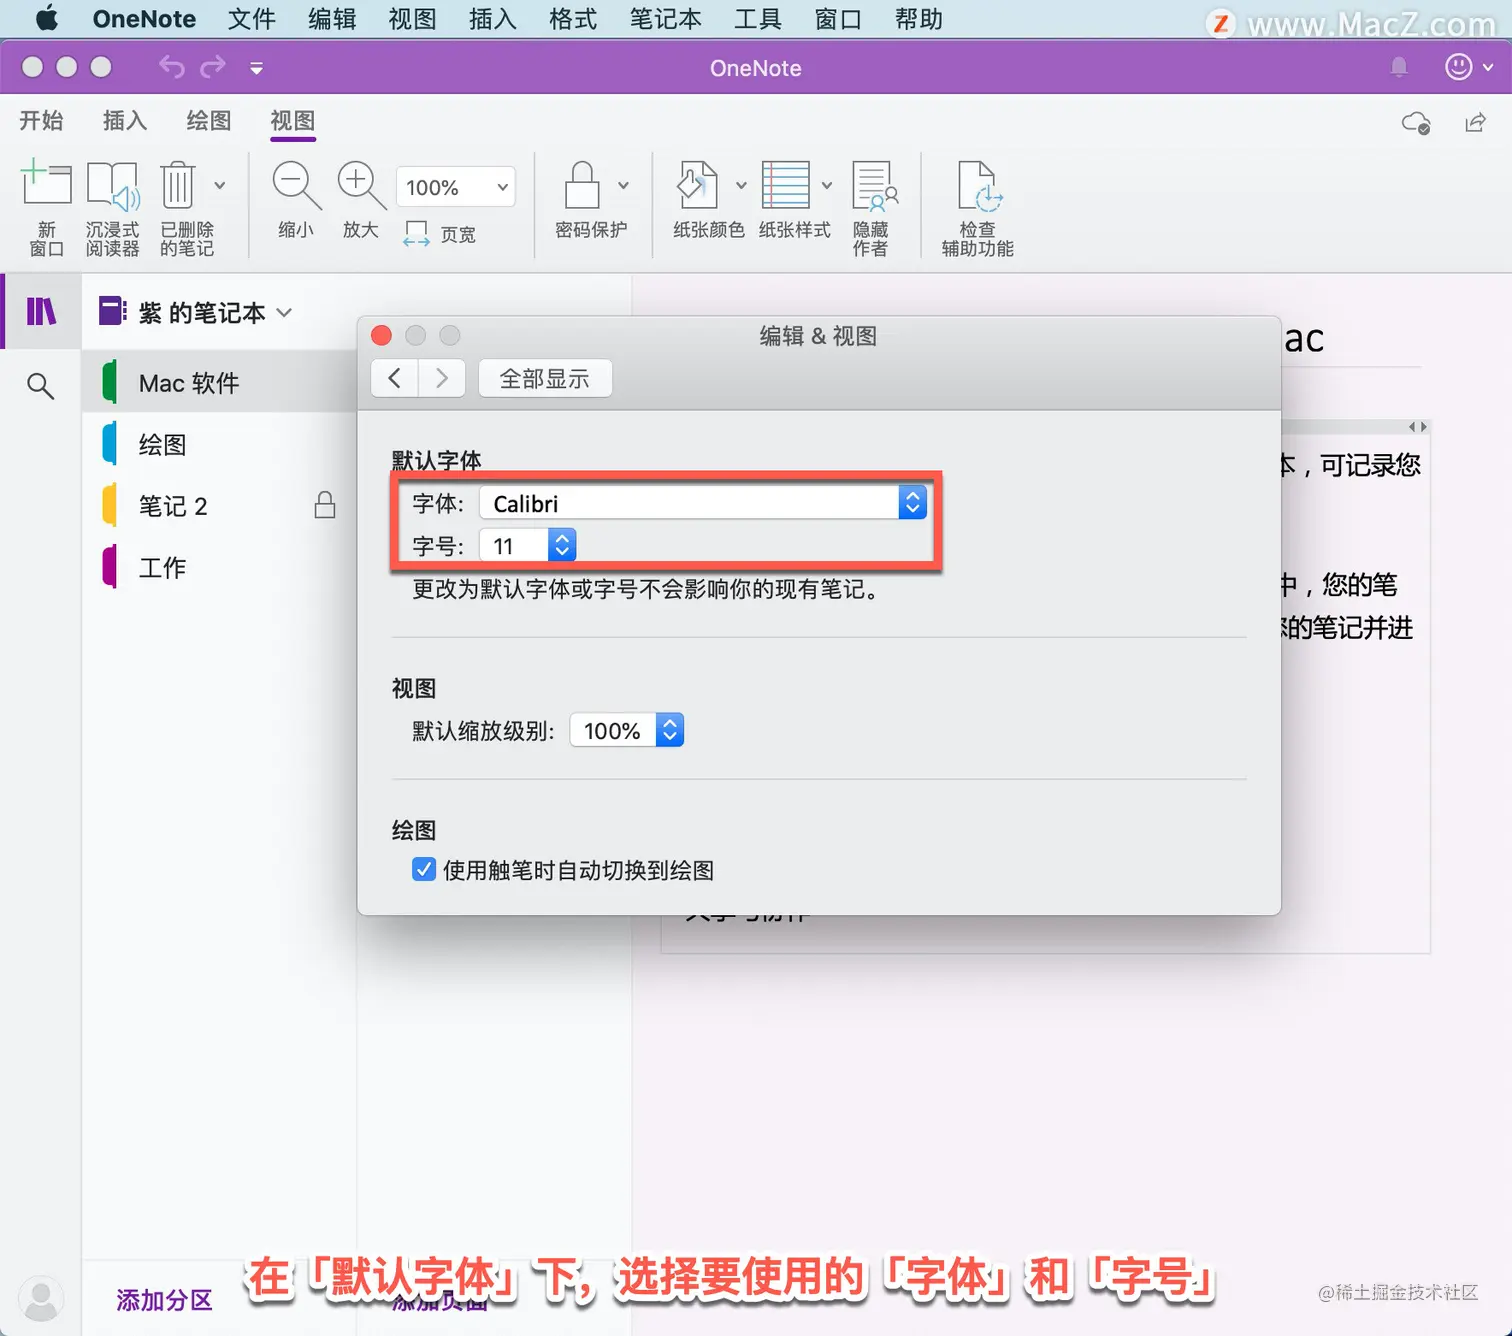Viewport: 1512px width, 1336px height.
Task: Toggle 使用触笔时自动切换到绘图 checkbox
Action: click(x=424, y=869)
